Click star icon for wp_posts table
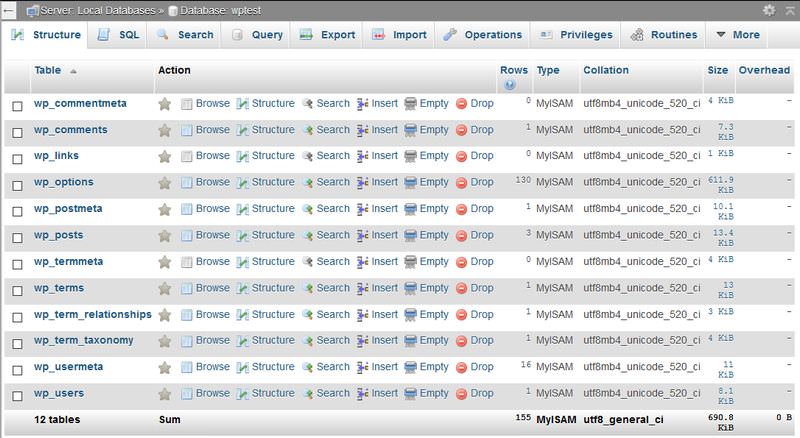Screen dimensions: 800x438 [x=164, y=236]
